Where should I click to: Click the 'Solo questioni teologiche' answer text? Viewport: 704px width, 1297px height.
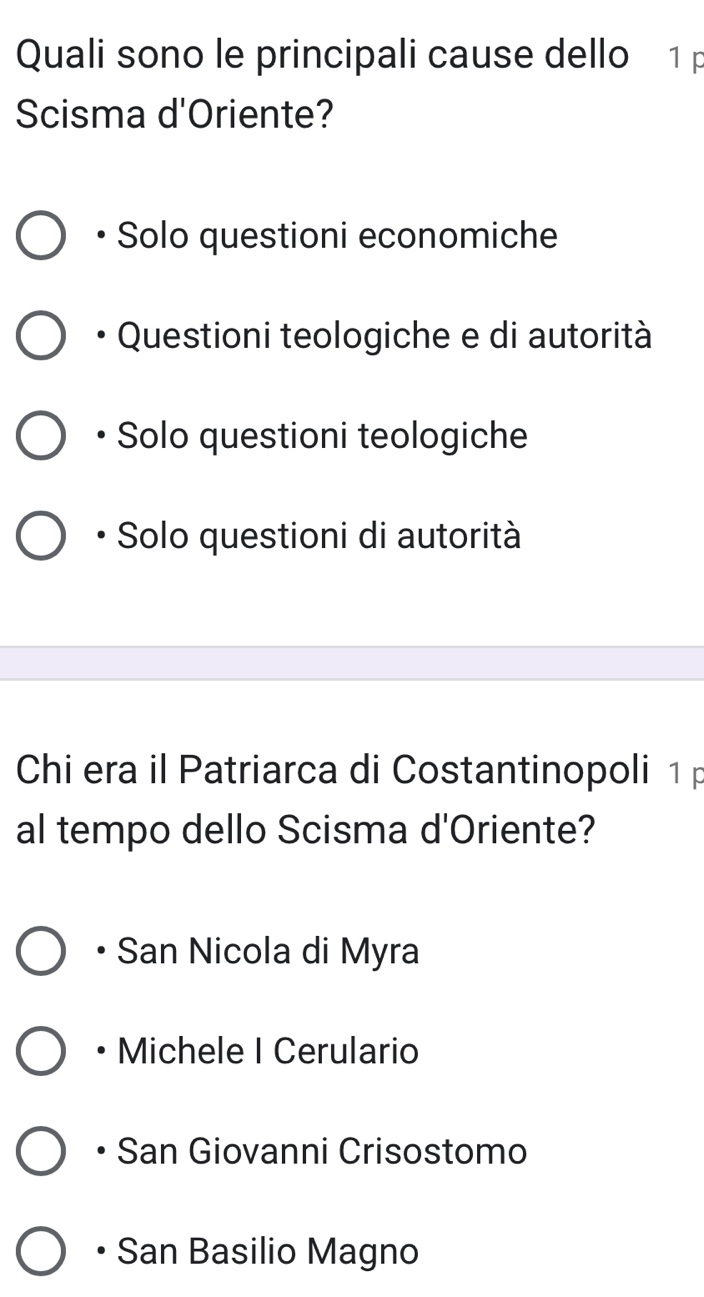322,436
